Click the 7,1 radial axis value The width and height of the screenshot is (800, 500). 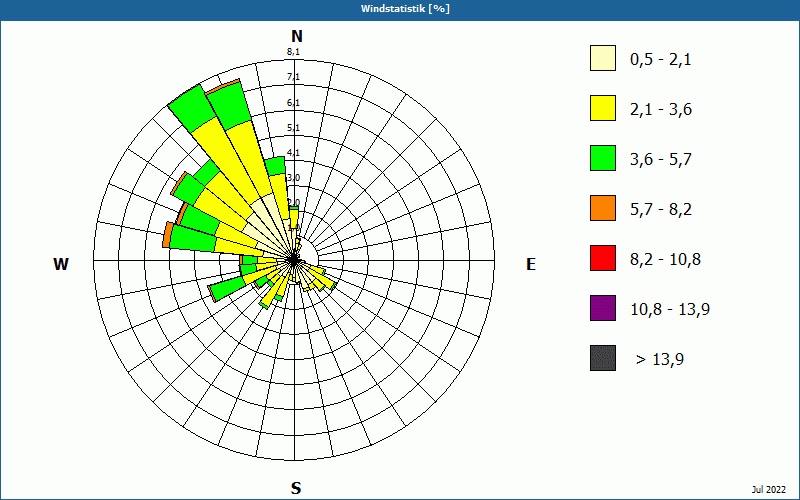click(x=293, y=77)
